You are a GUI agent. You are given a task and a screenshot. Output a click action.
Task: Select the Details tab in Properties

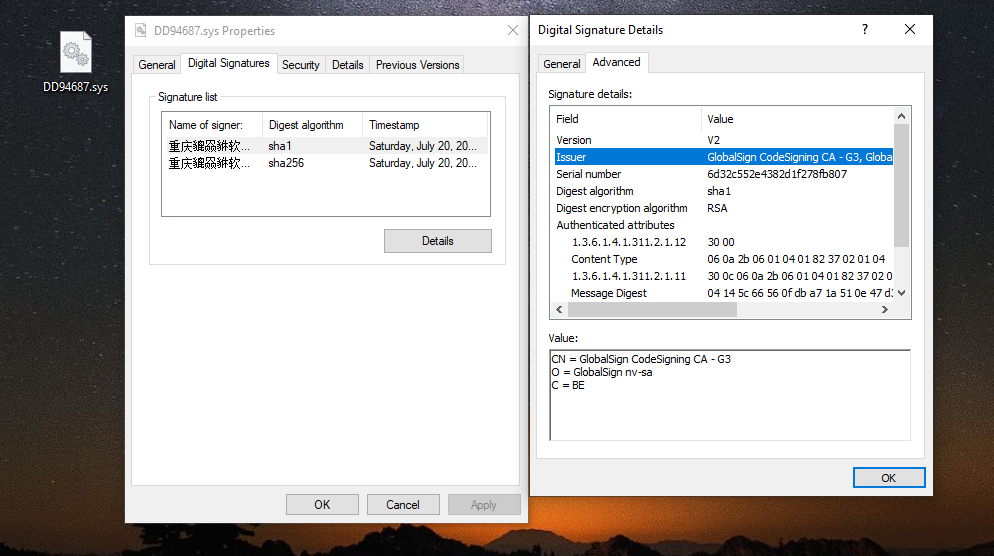(347, 65)
